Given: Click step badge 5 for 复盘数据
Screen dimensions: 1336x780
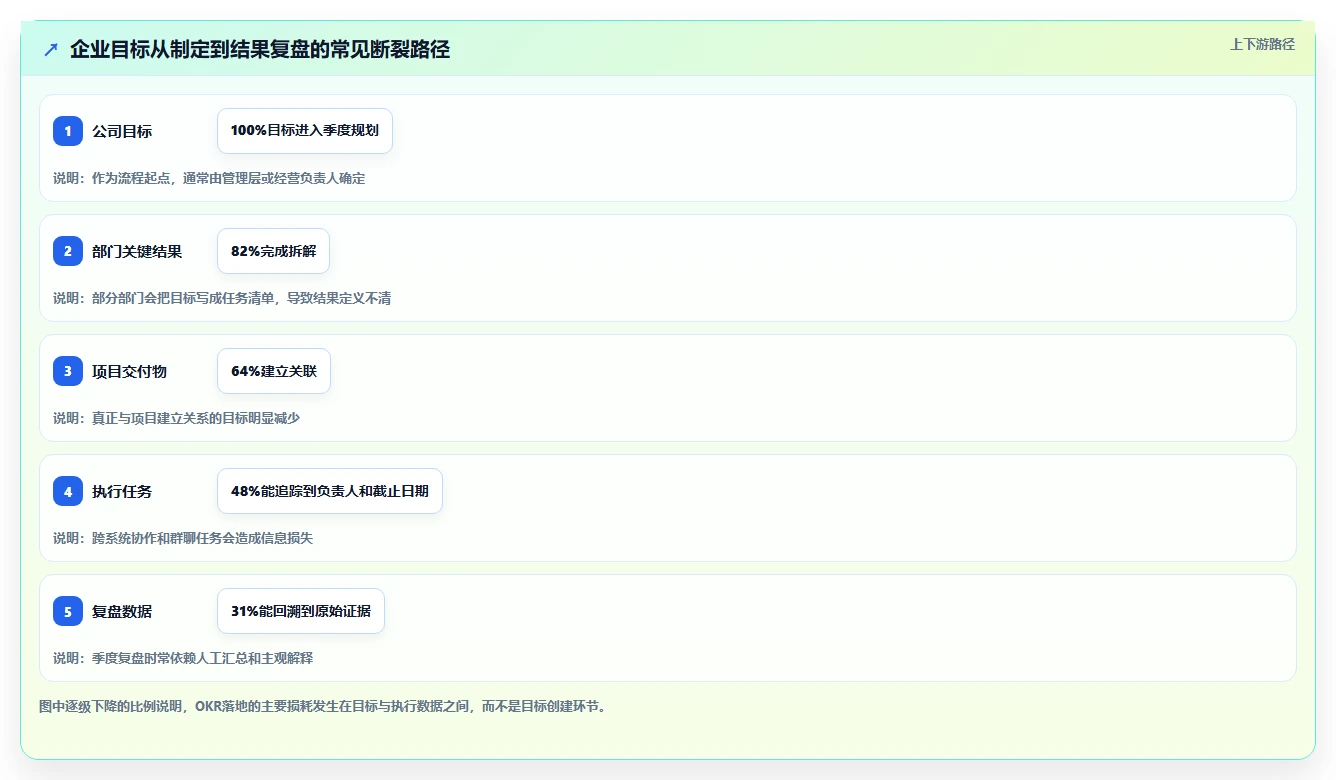Looking at the screenshot, I should (x=68, y=611).
